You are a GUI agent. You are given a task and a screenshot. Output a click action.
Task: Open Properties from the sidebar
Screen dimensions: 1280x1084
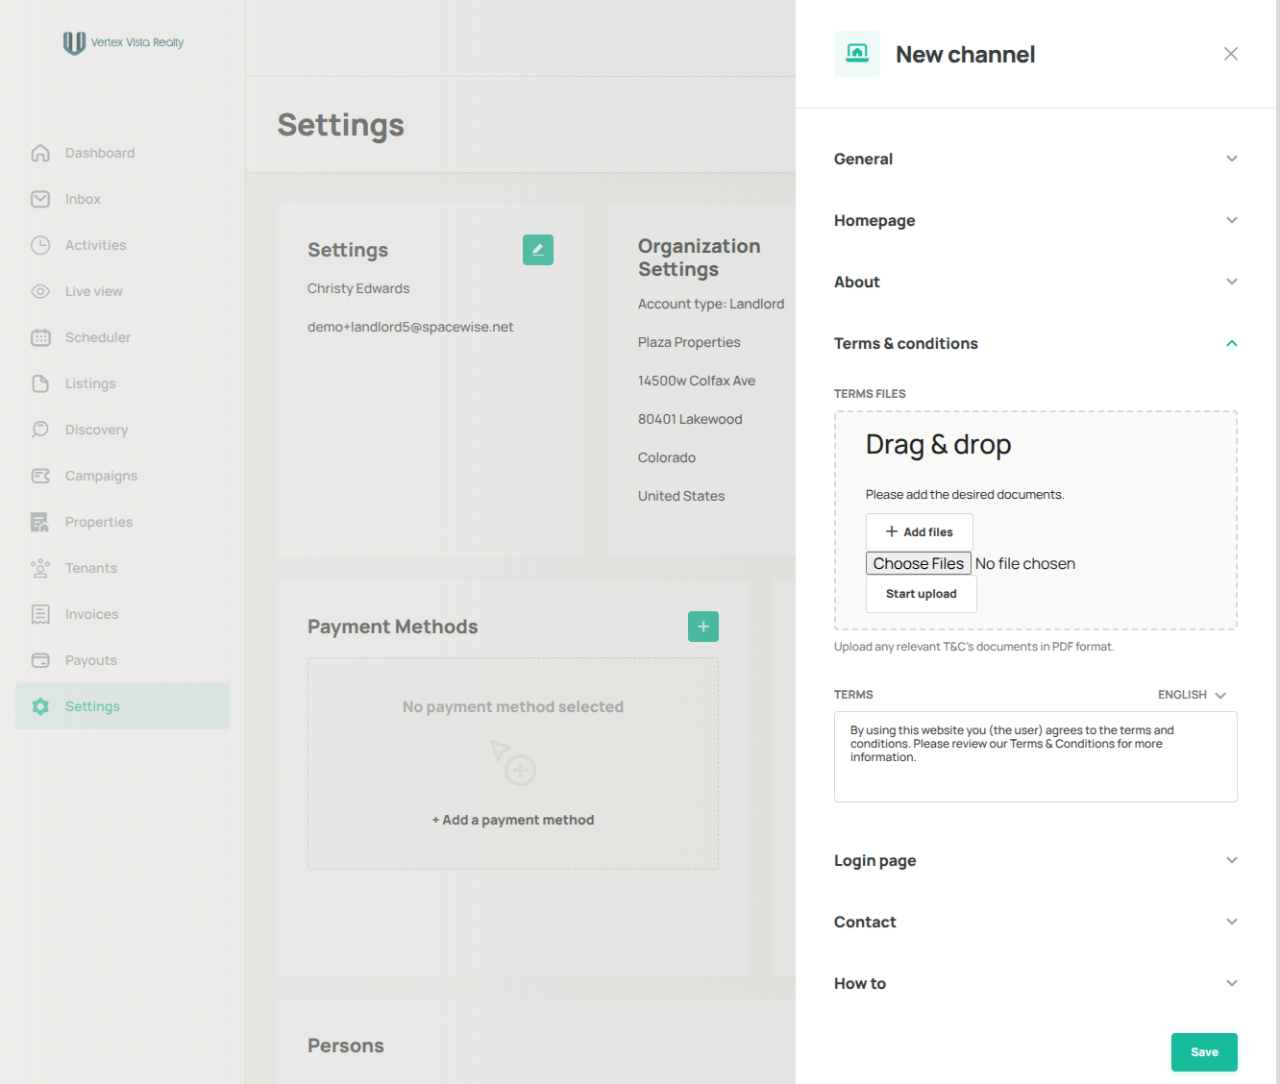tap(122, 522)
